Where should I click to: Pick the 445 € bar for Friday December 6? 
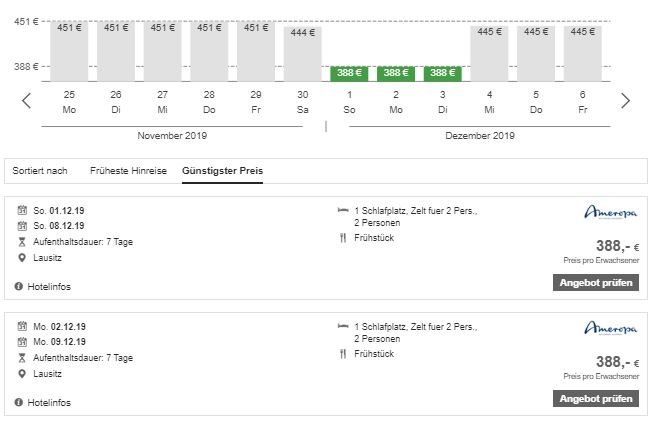pos(582,52)
